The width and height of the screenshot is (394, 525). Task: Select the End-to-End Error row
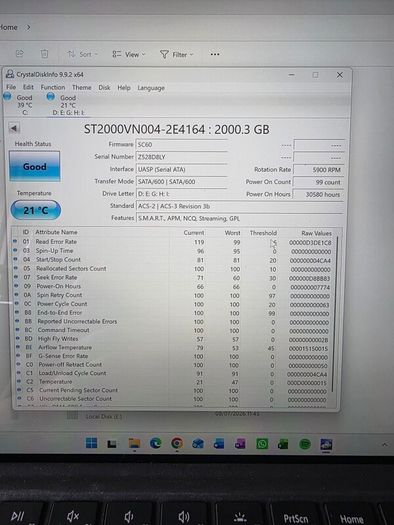[173, 313]
